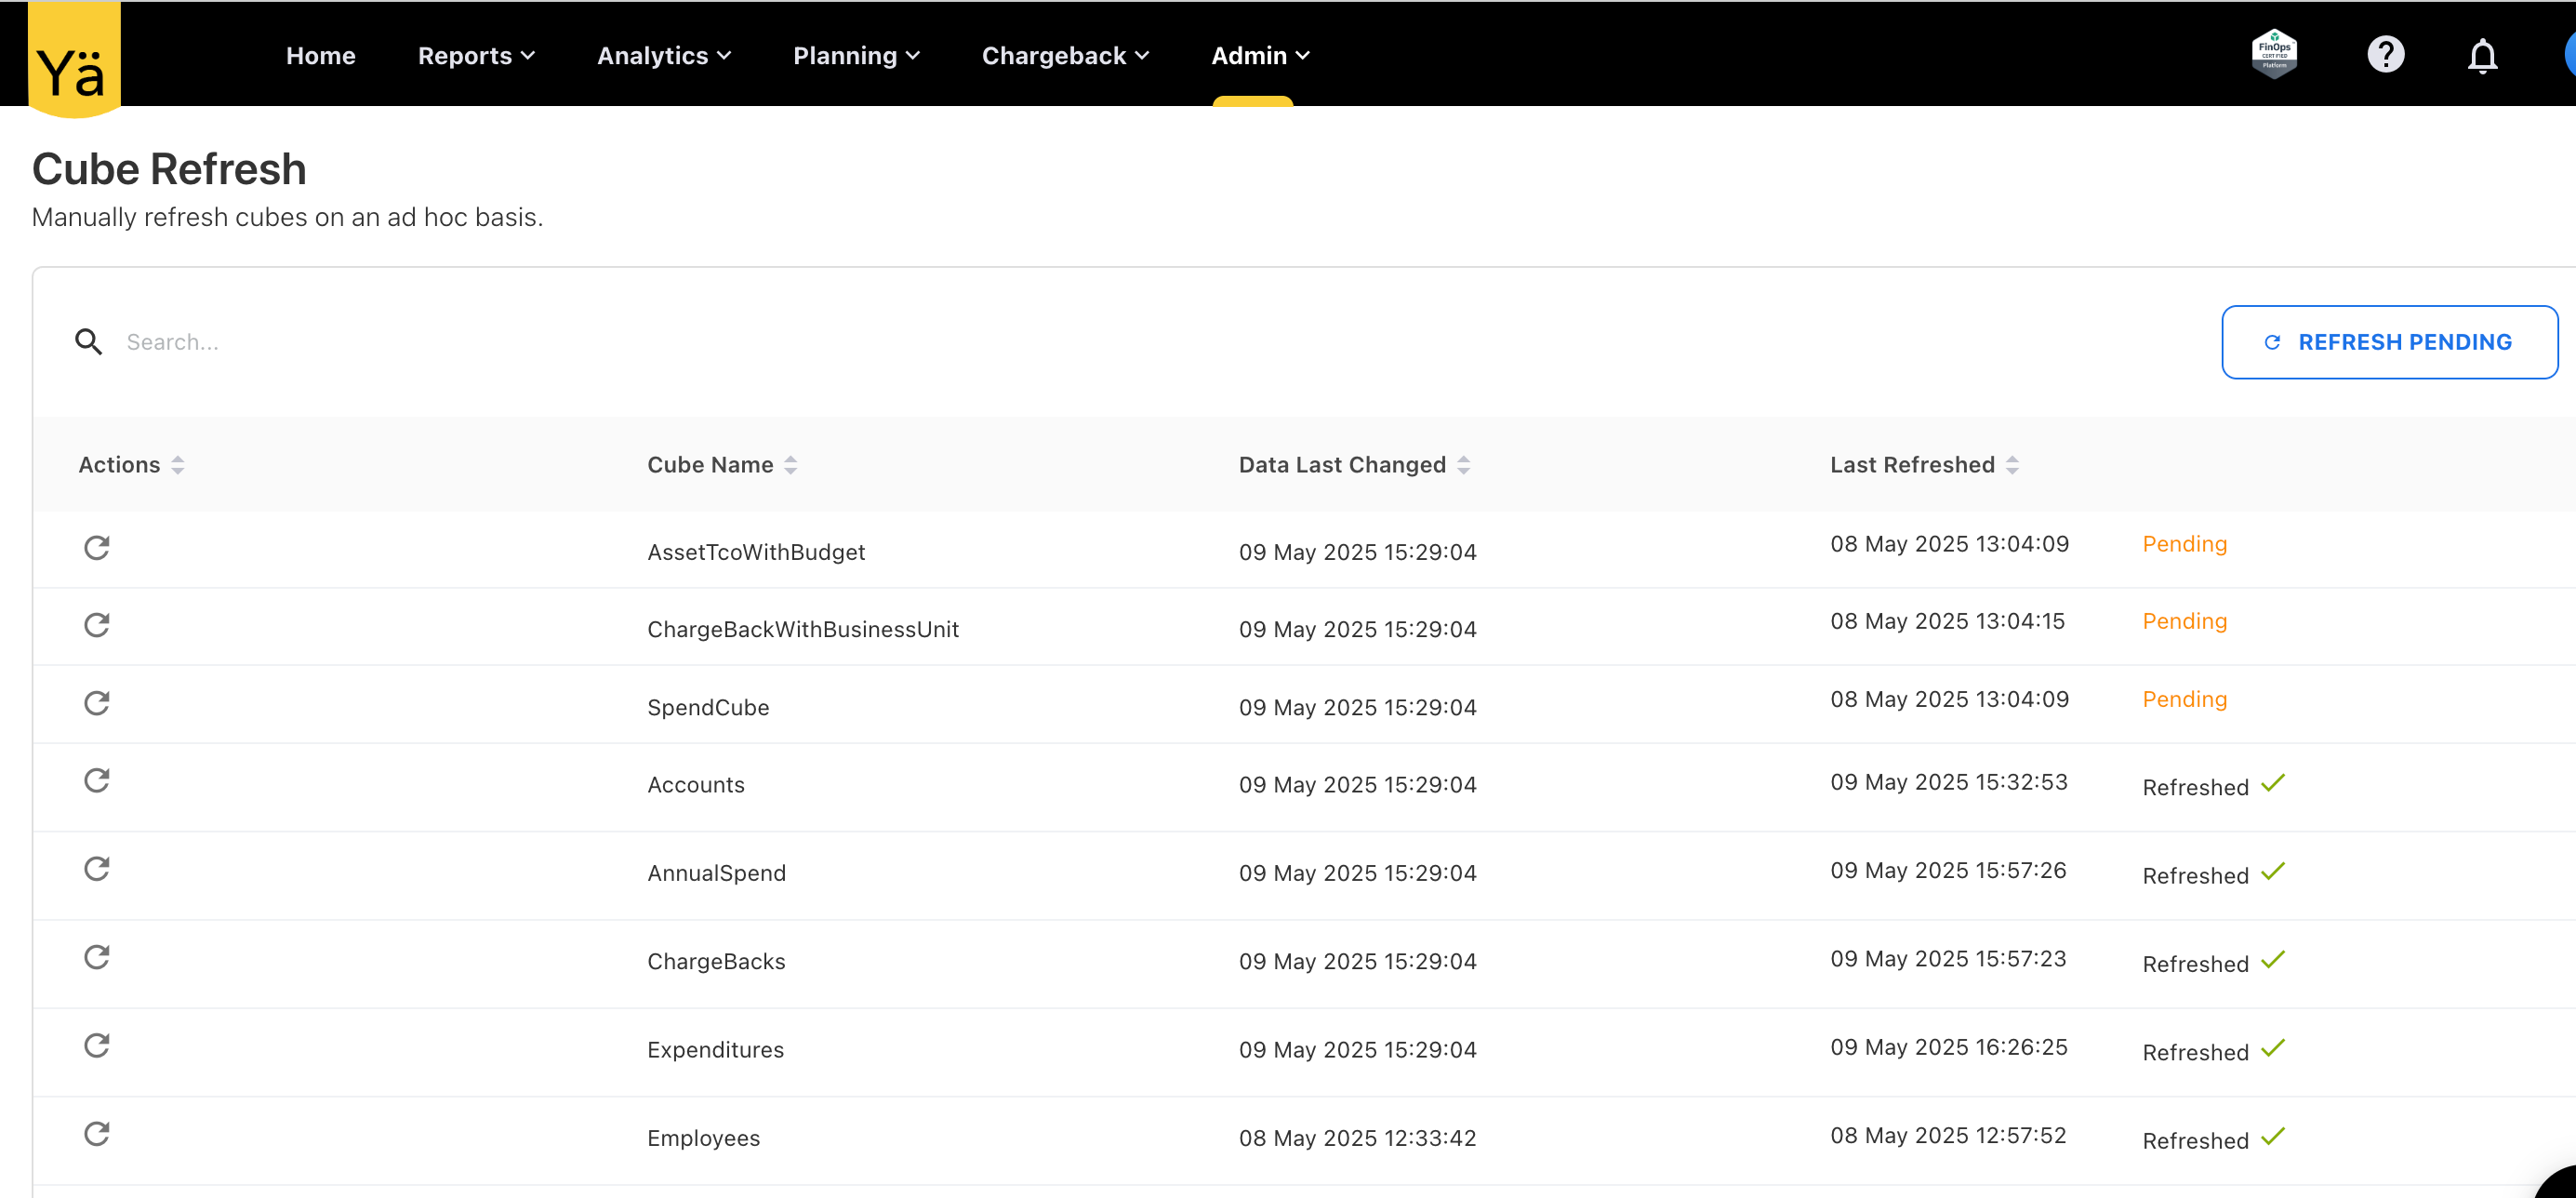The height and width of the screenshot is (1198, 2576).
Task: Click the FinOps Certified Platform badge
Action: coord(2274,54)
